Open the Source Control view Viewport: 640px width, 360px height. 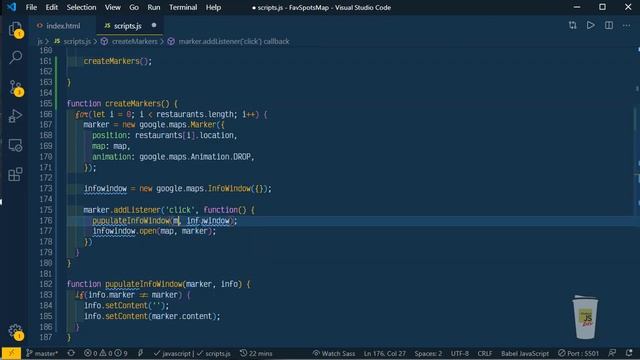(x=16, y=87)
